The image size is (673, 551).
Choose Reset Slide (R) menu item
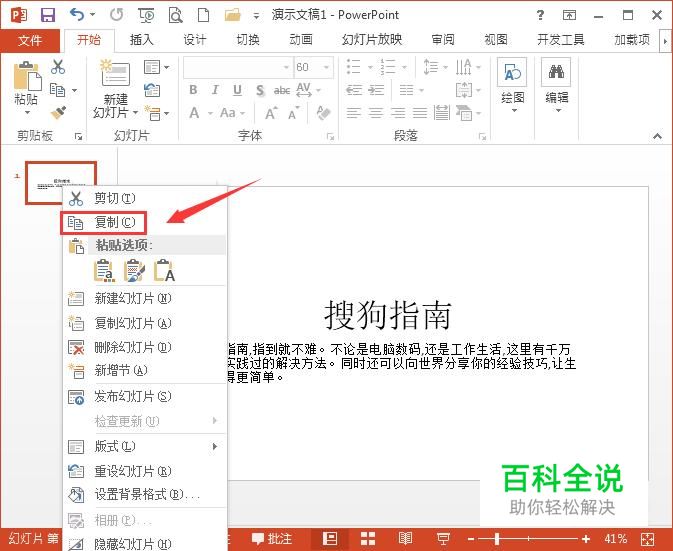click(144, 472)
